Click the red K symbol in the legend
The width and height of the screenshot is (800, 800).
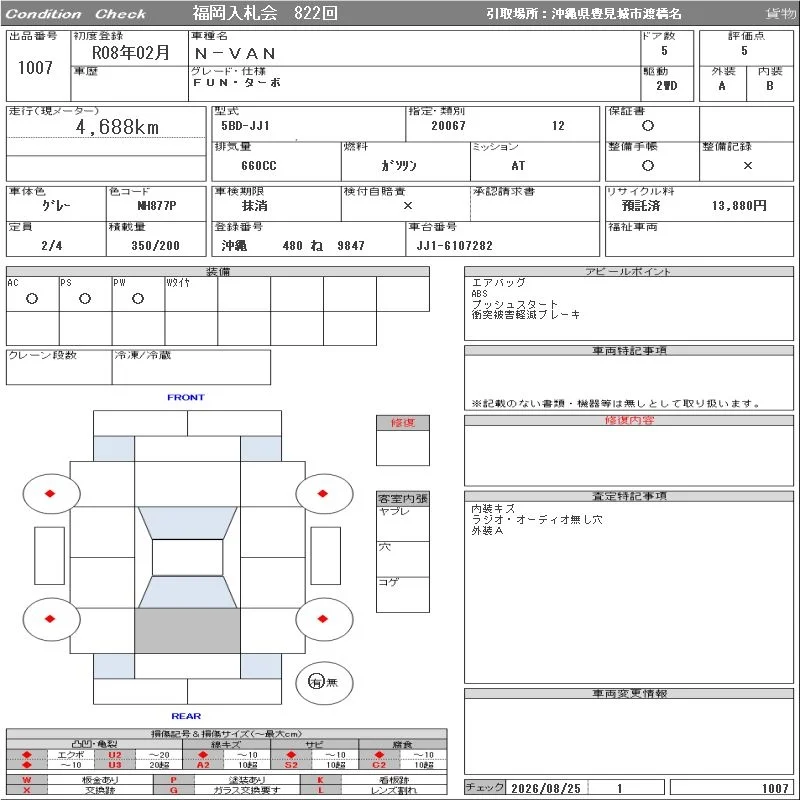(320, 780)
